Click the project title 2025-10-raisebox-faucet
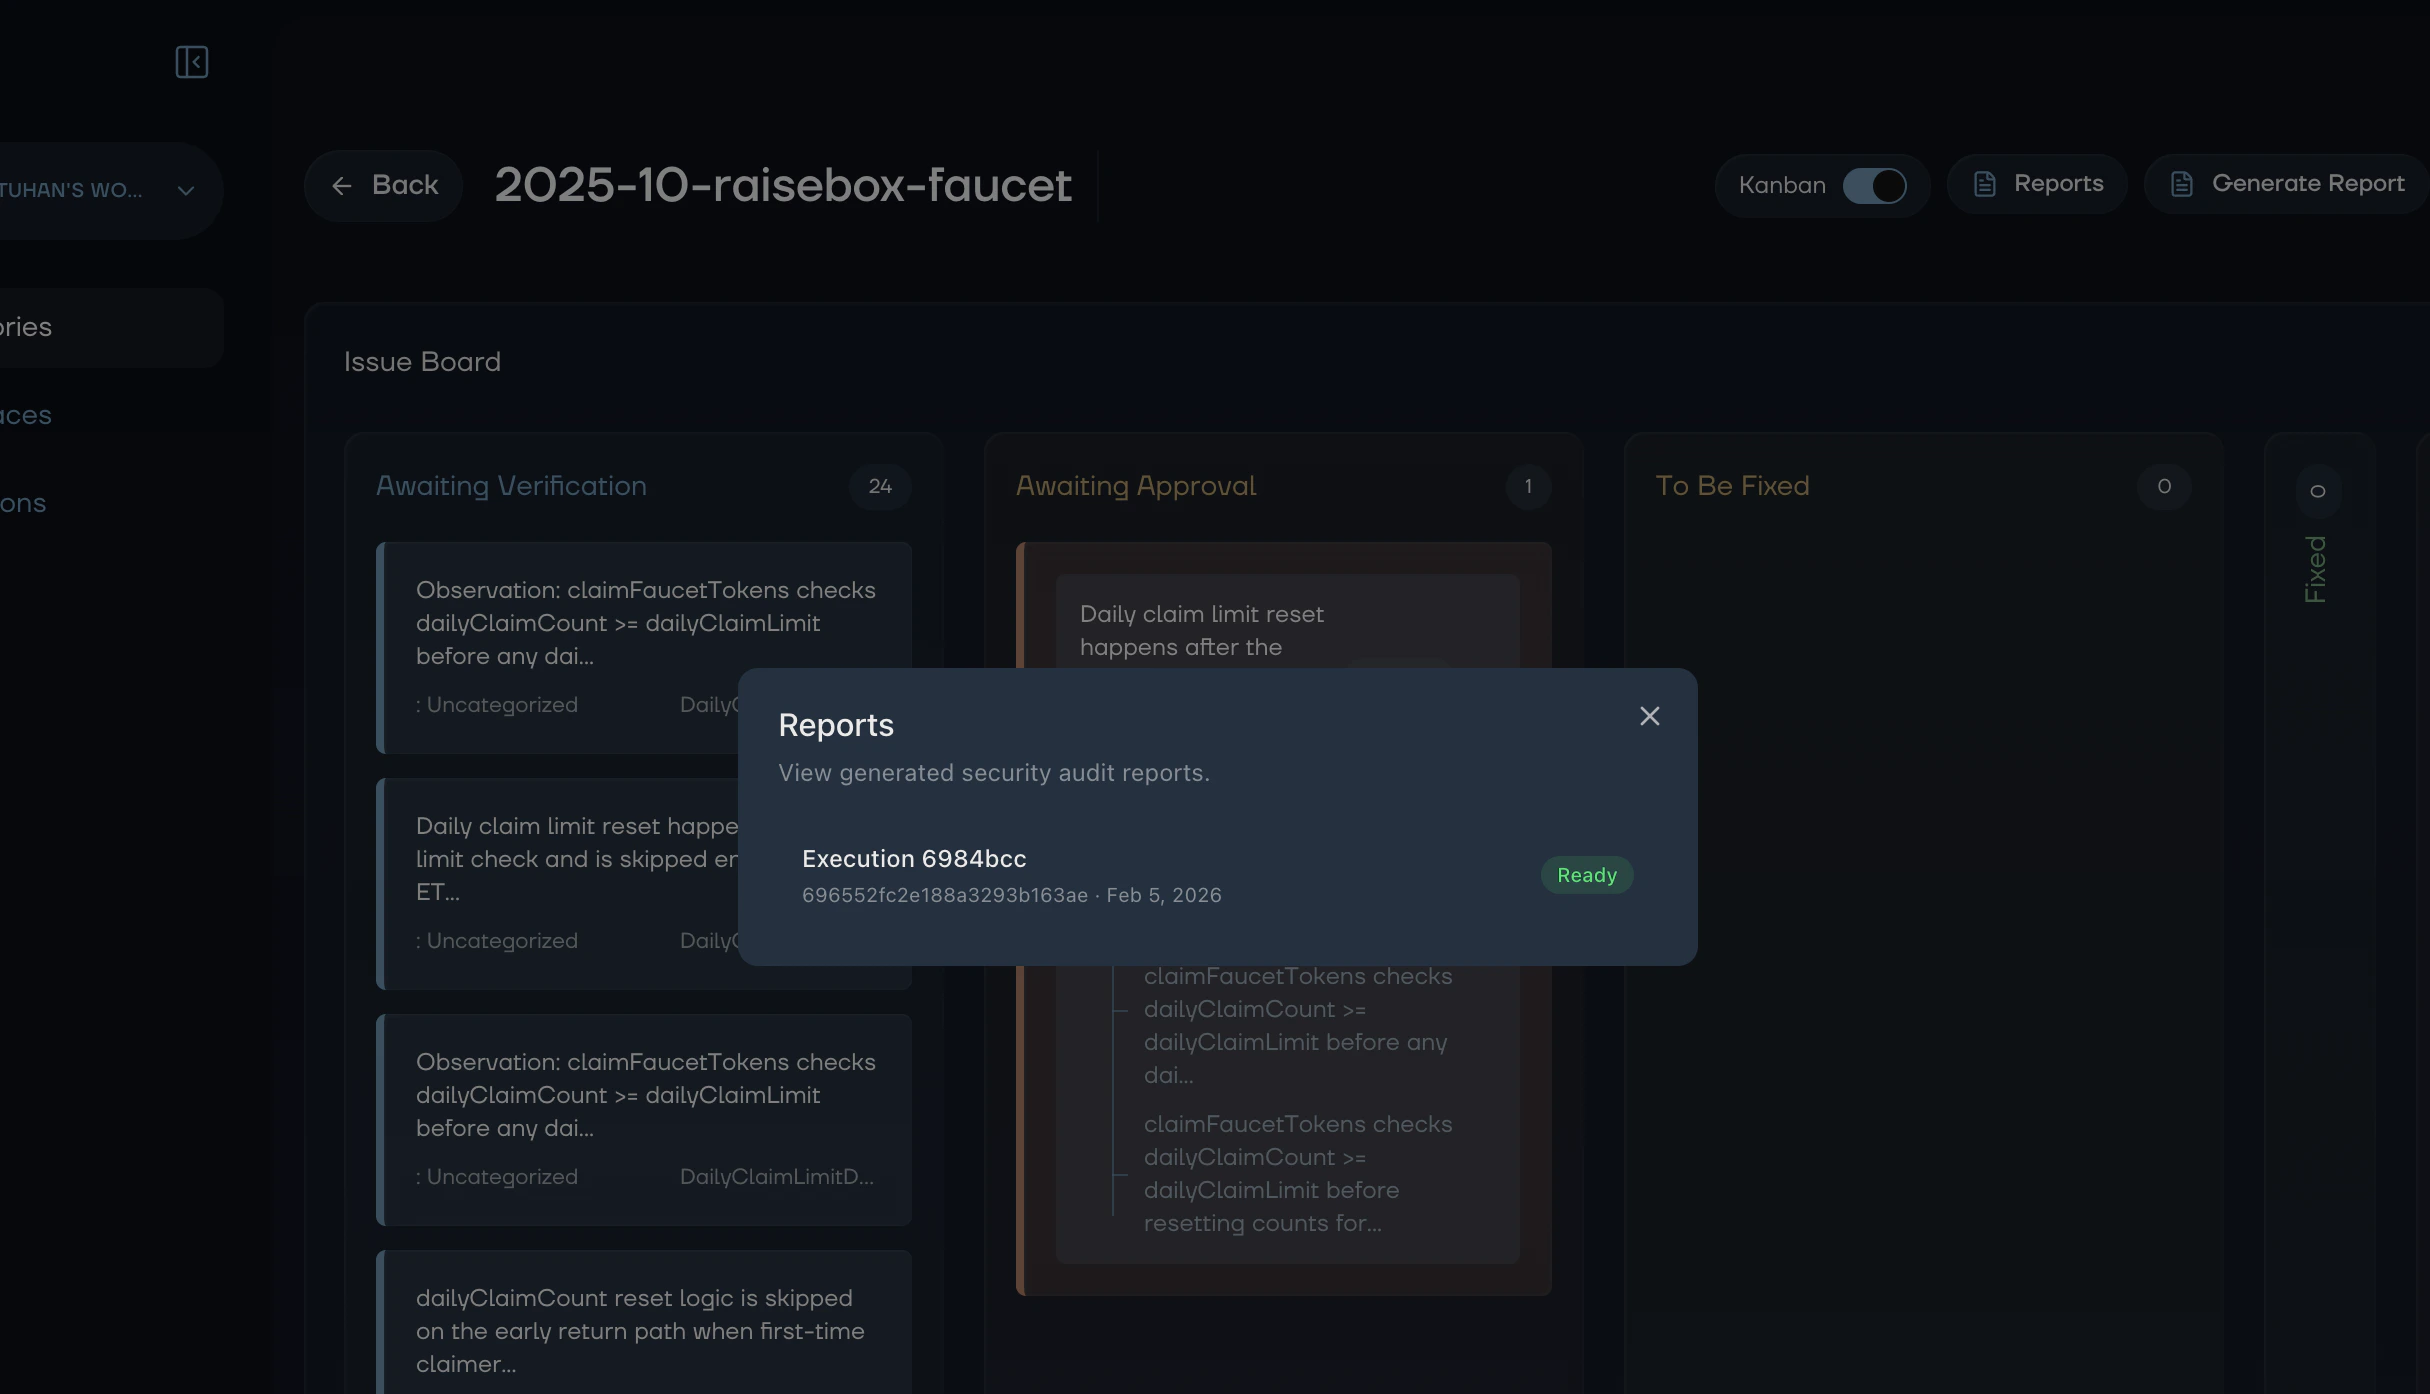The image size is (2430, 1394). [x=783, y=185]
